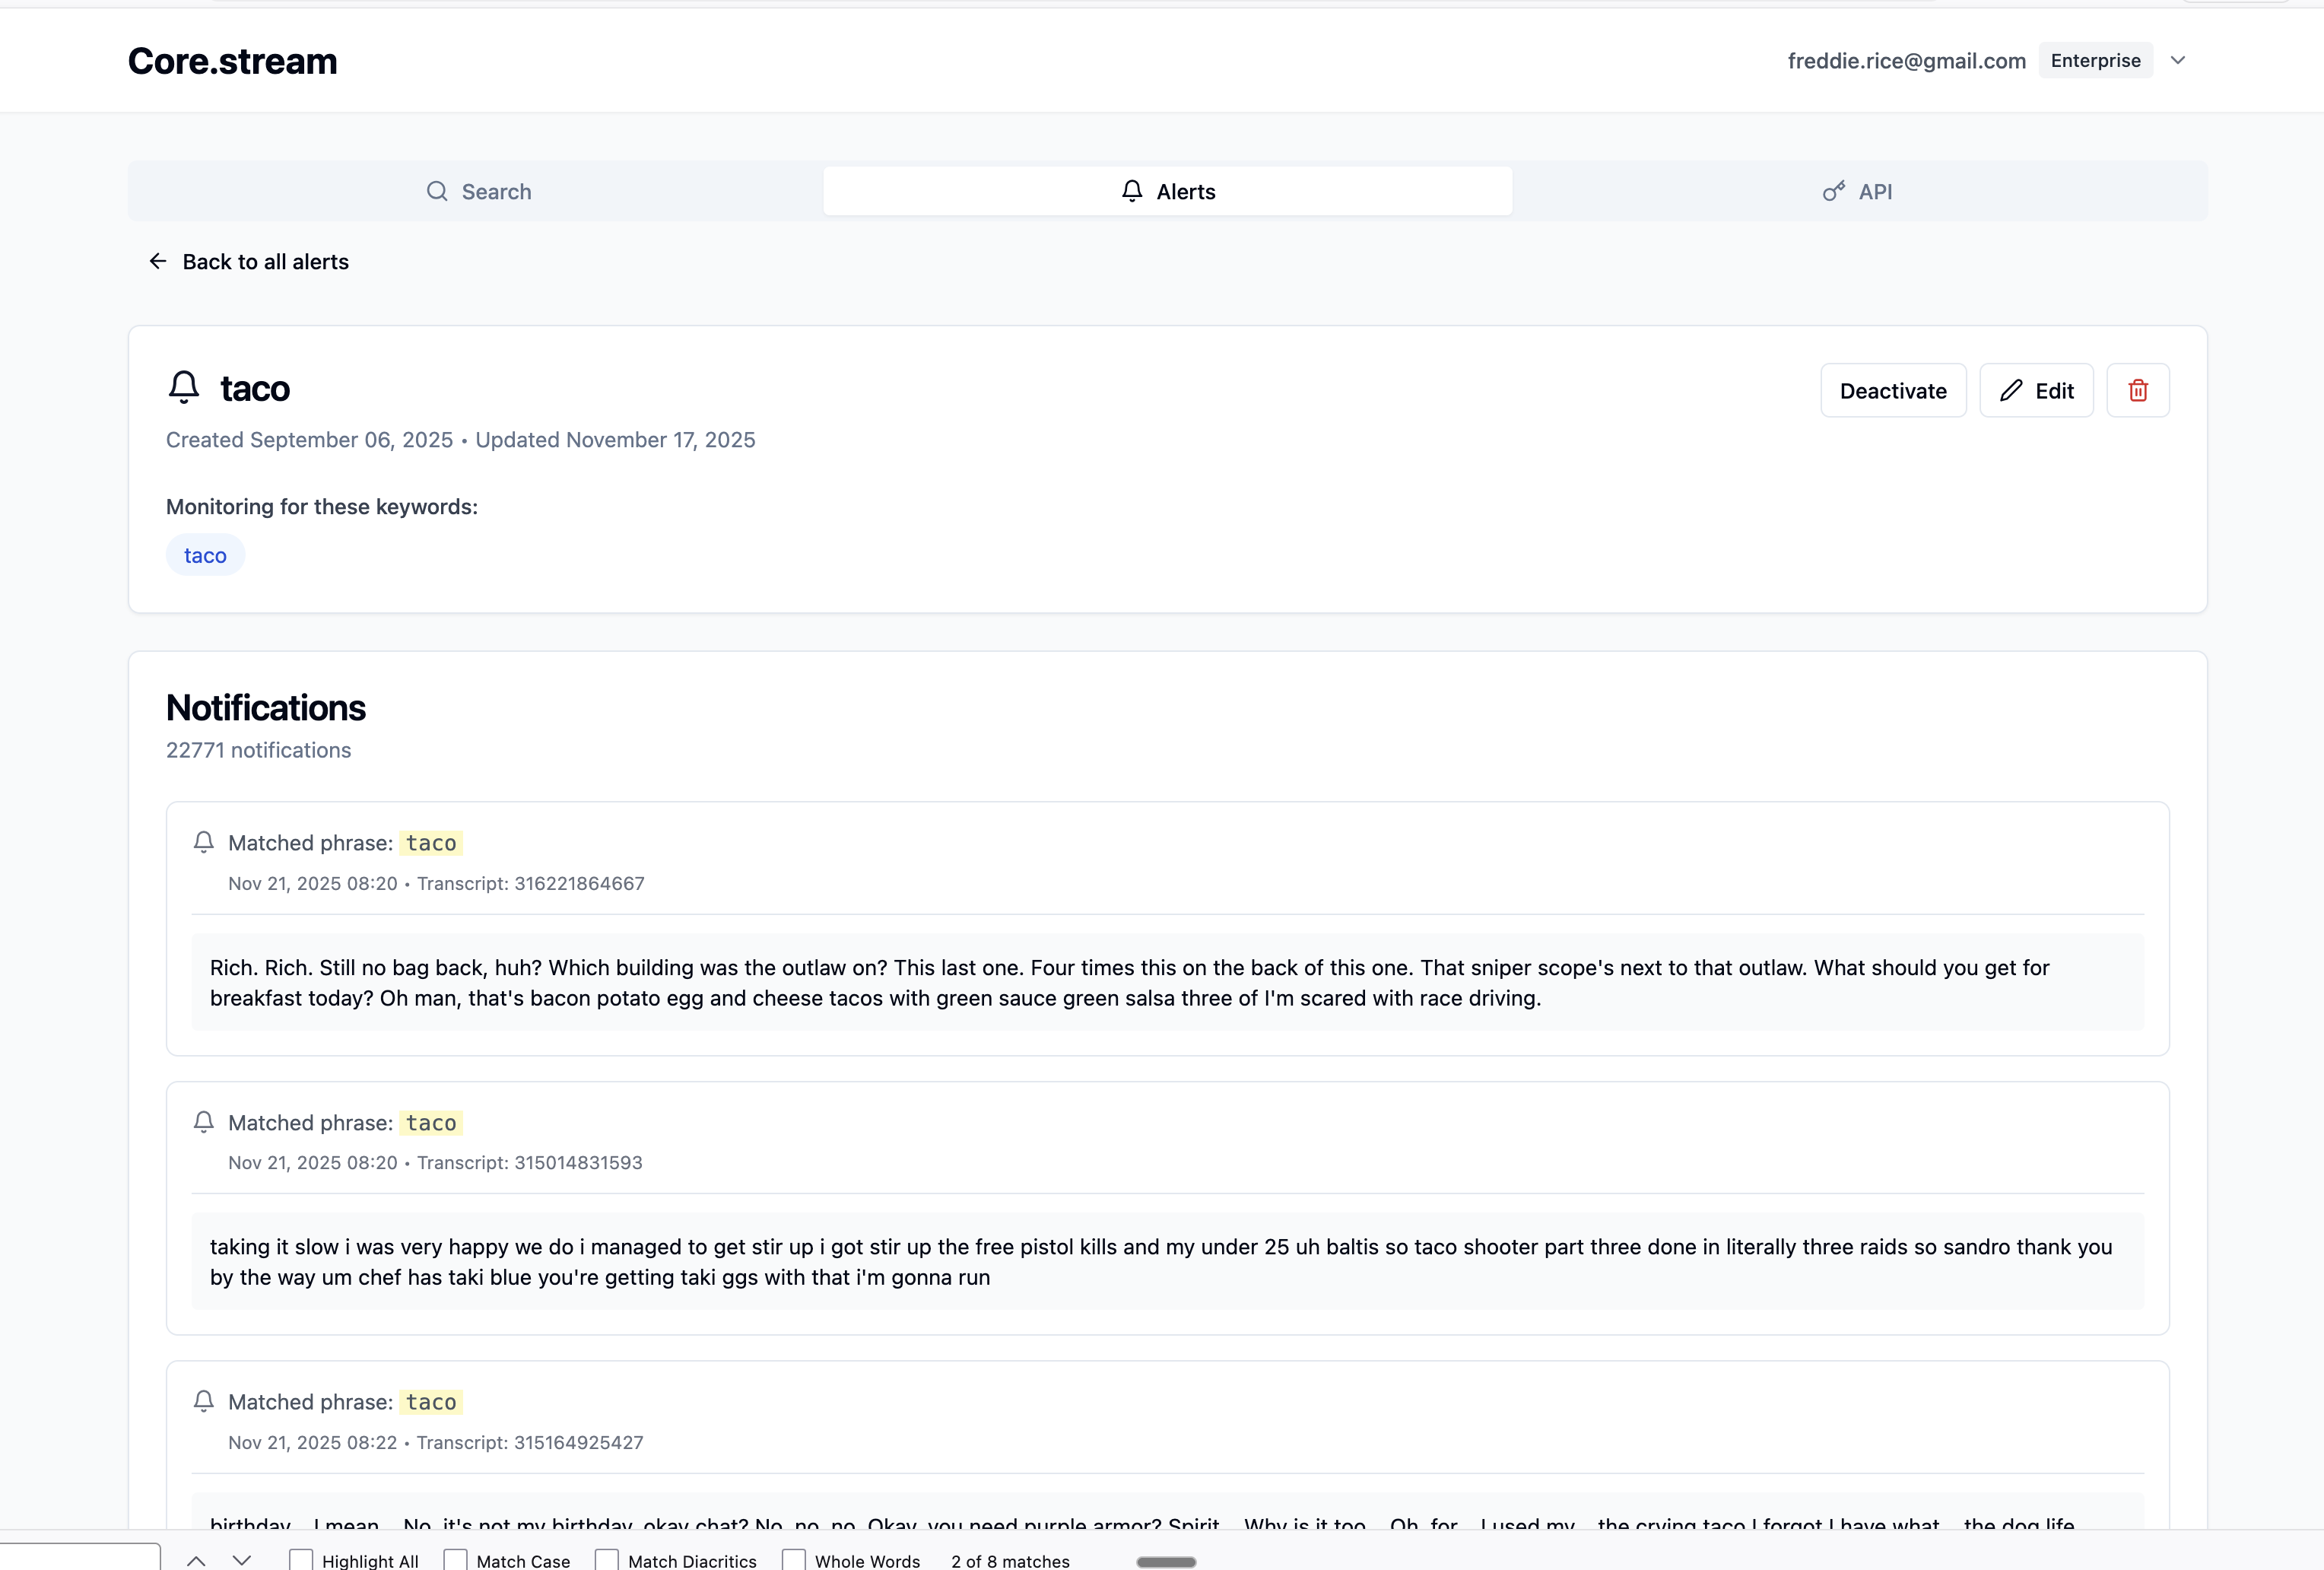This screenshot has width=2324, height=1570.
Task: Enable the Whole Words checkbox
Action: coord(793,1559)
